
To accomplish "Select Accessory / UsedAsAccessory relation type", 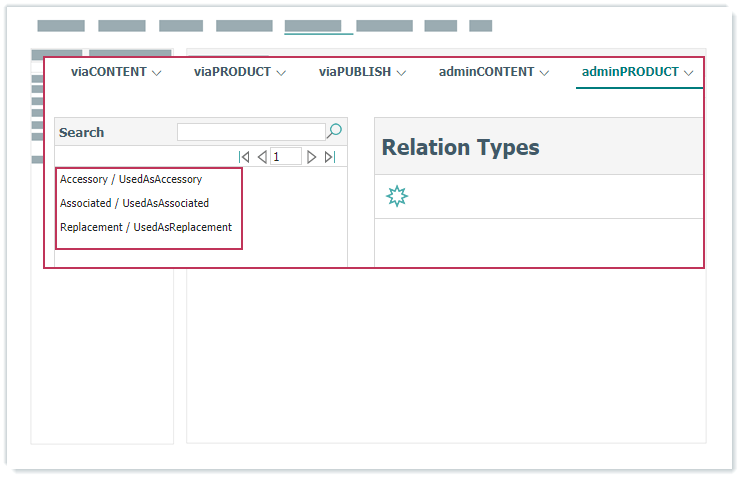I will coord(131,179).
